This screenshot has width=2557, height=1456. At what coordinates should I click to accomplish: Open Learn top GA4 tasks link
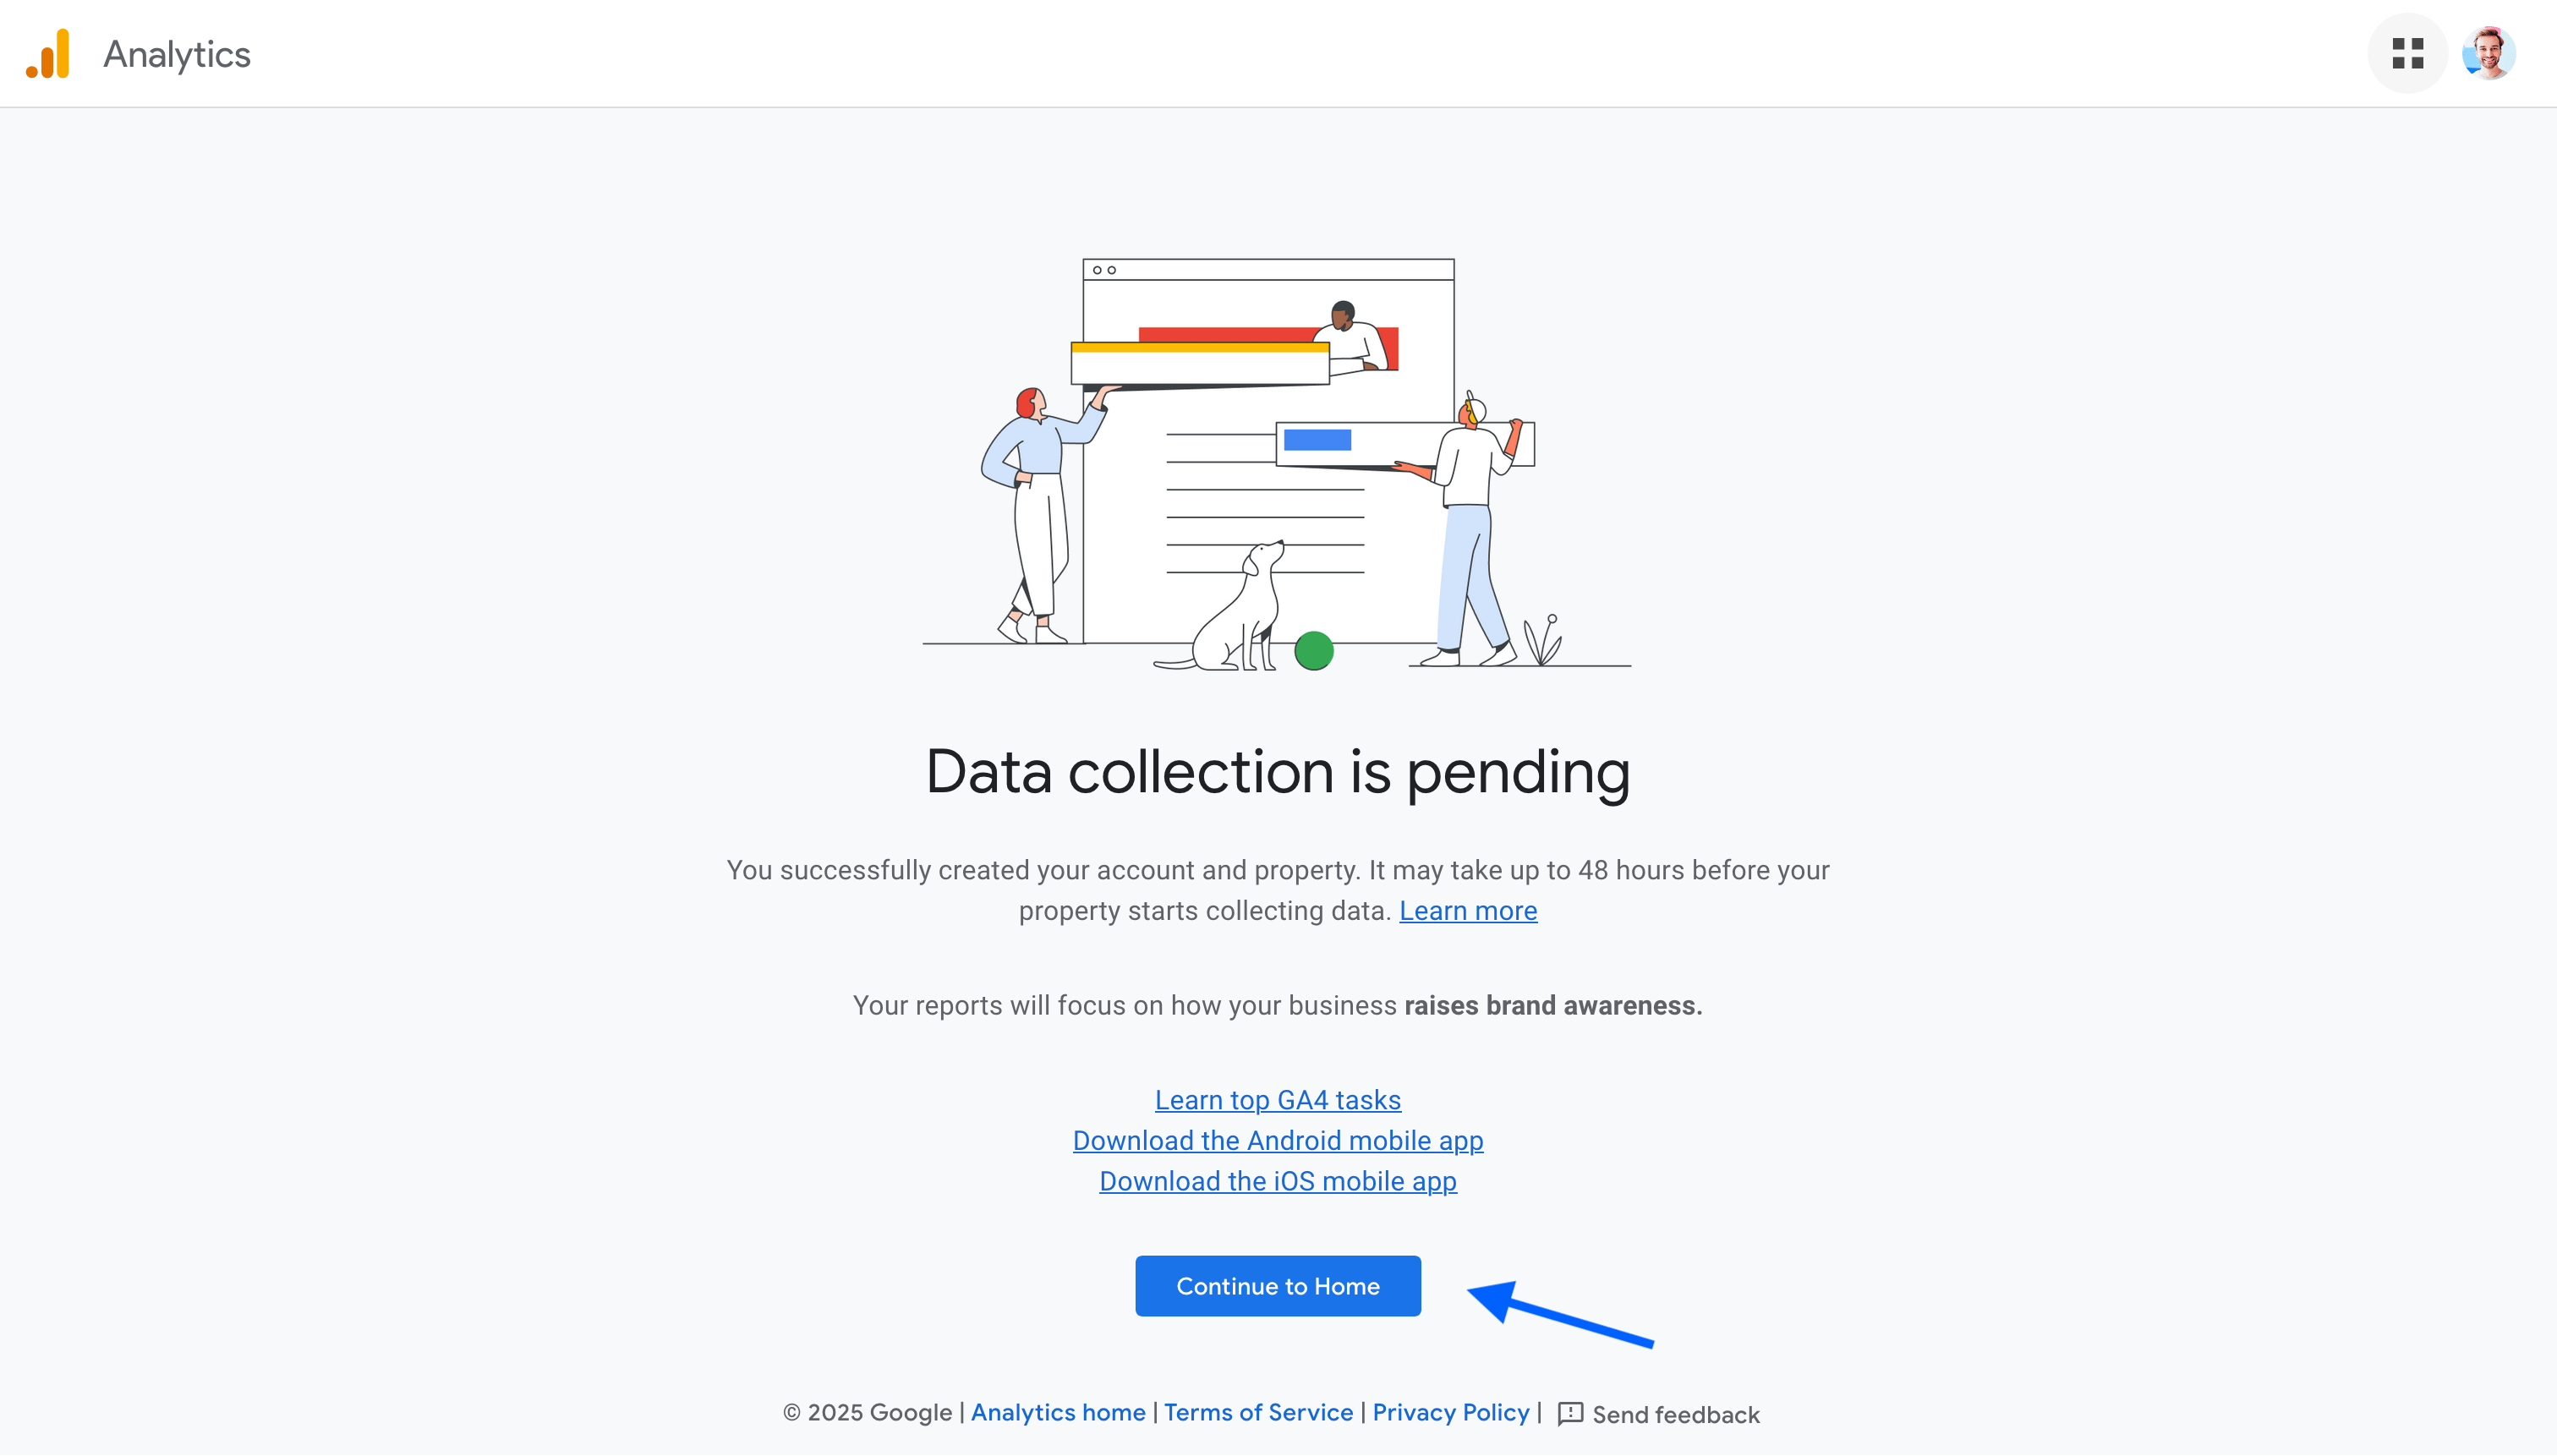point(1277,1100)
